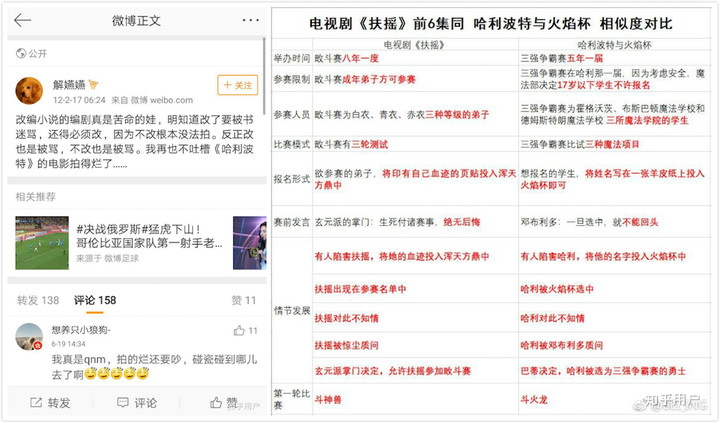This screenshot has width=720, height=423.
Task: Tap the globe icon next to 公开
Action: pos(21,54)
